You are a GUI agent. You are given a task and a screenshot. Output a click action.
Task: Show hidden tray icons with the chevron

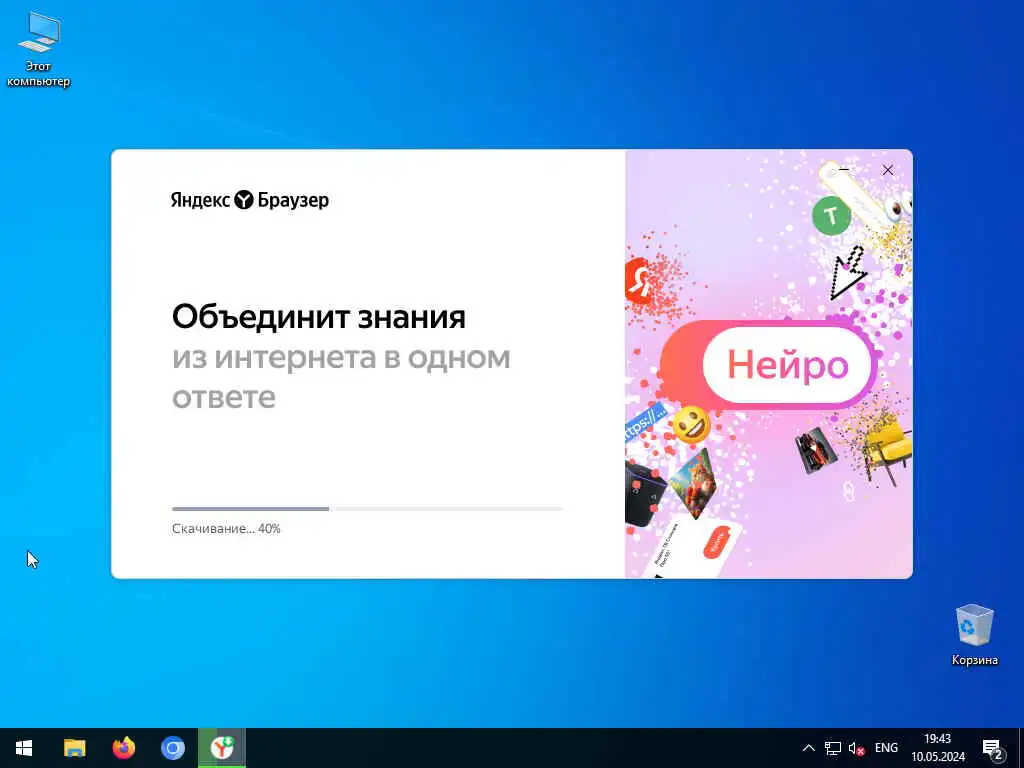pos(808,748)
